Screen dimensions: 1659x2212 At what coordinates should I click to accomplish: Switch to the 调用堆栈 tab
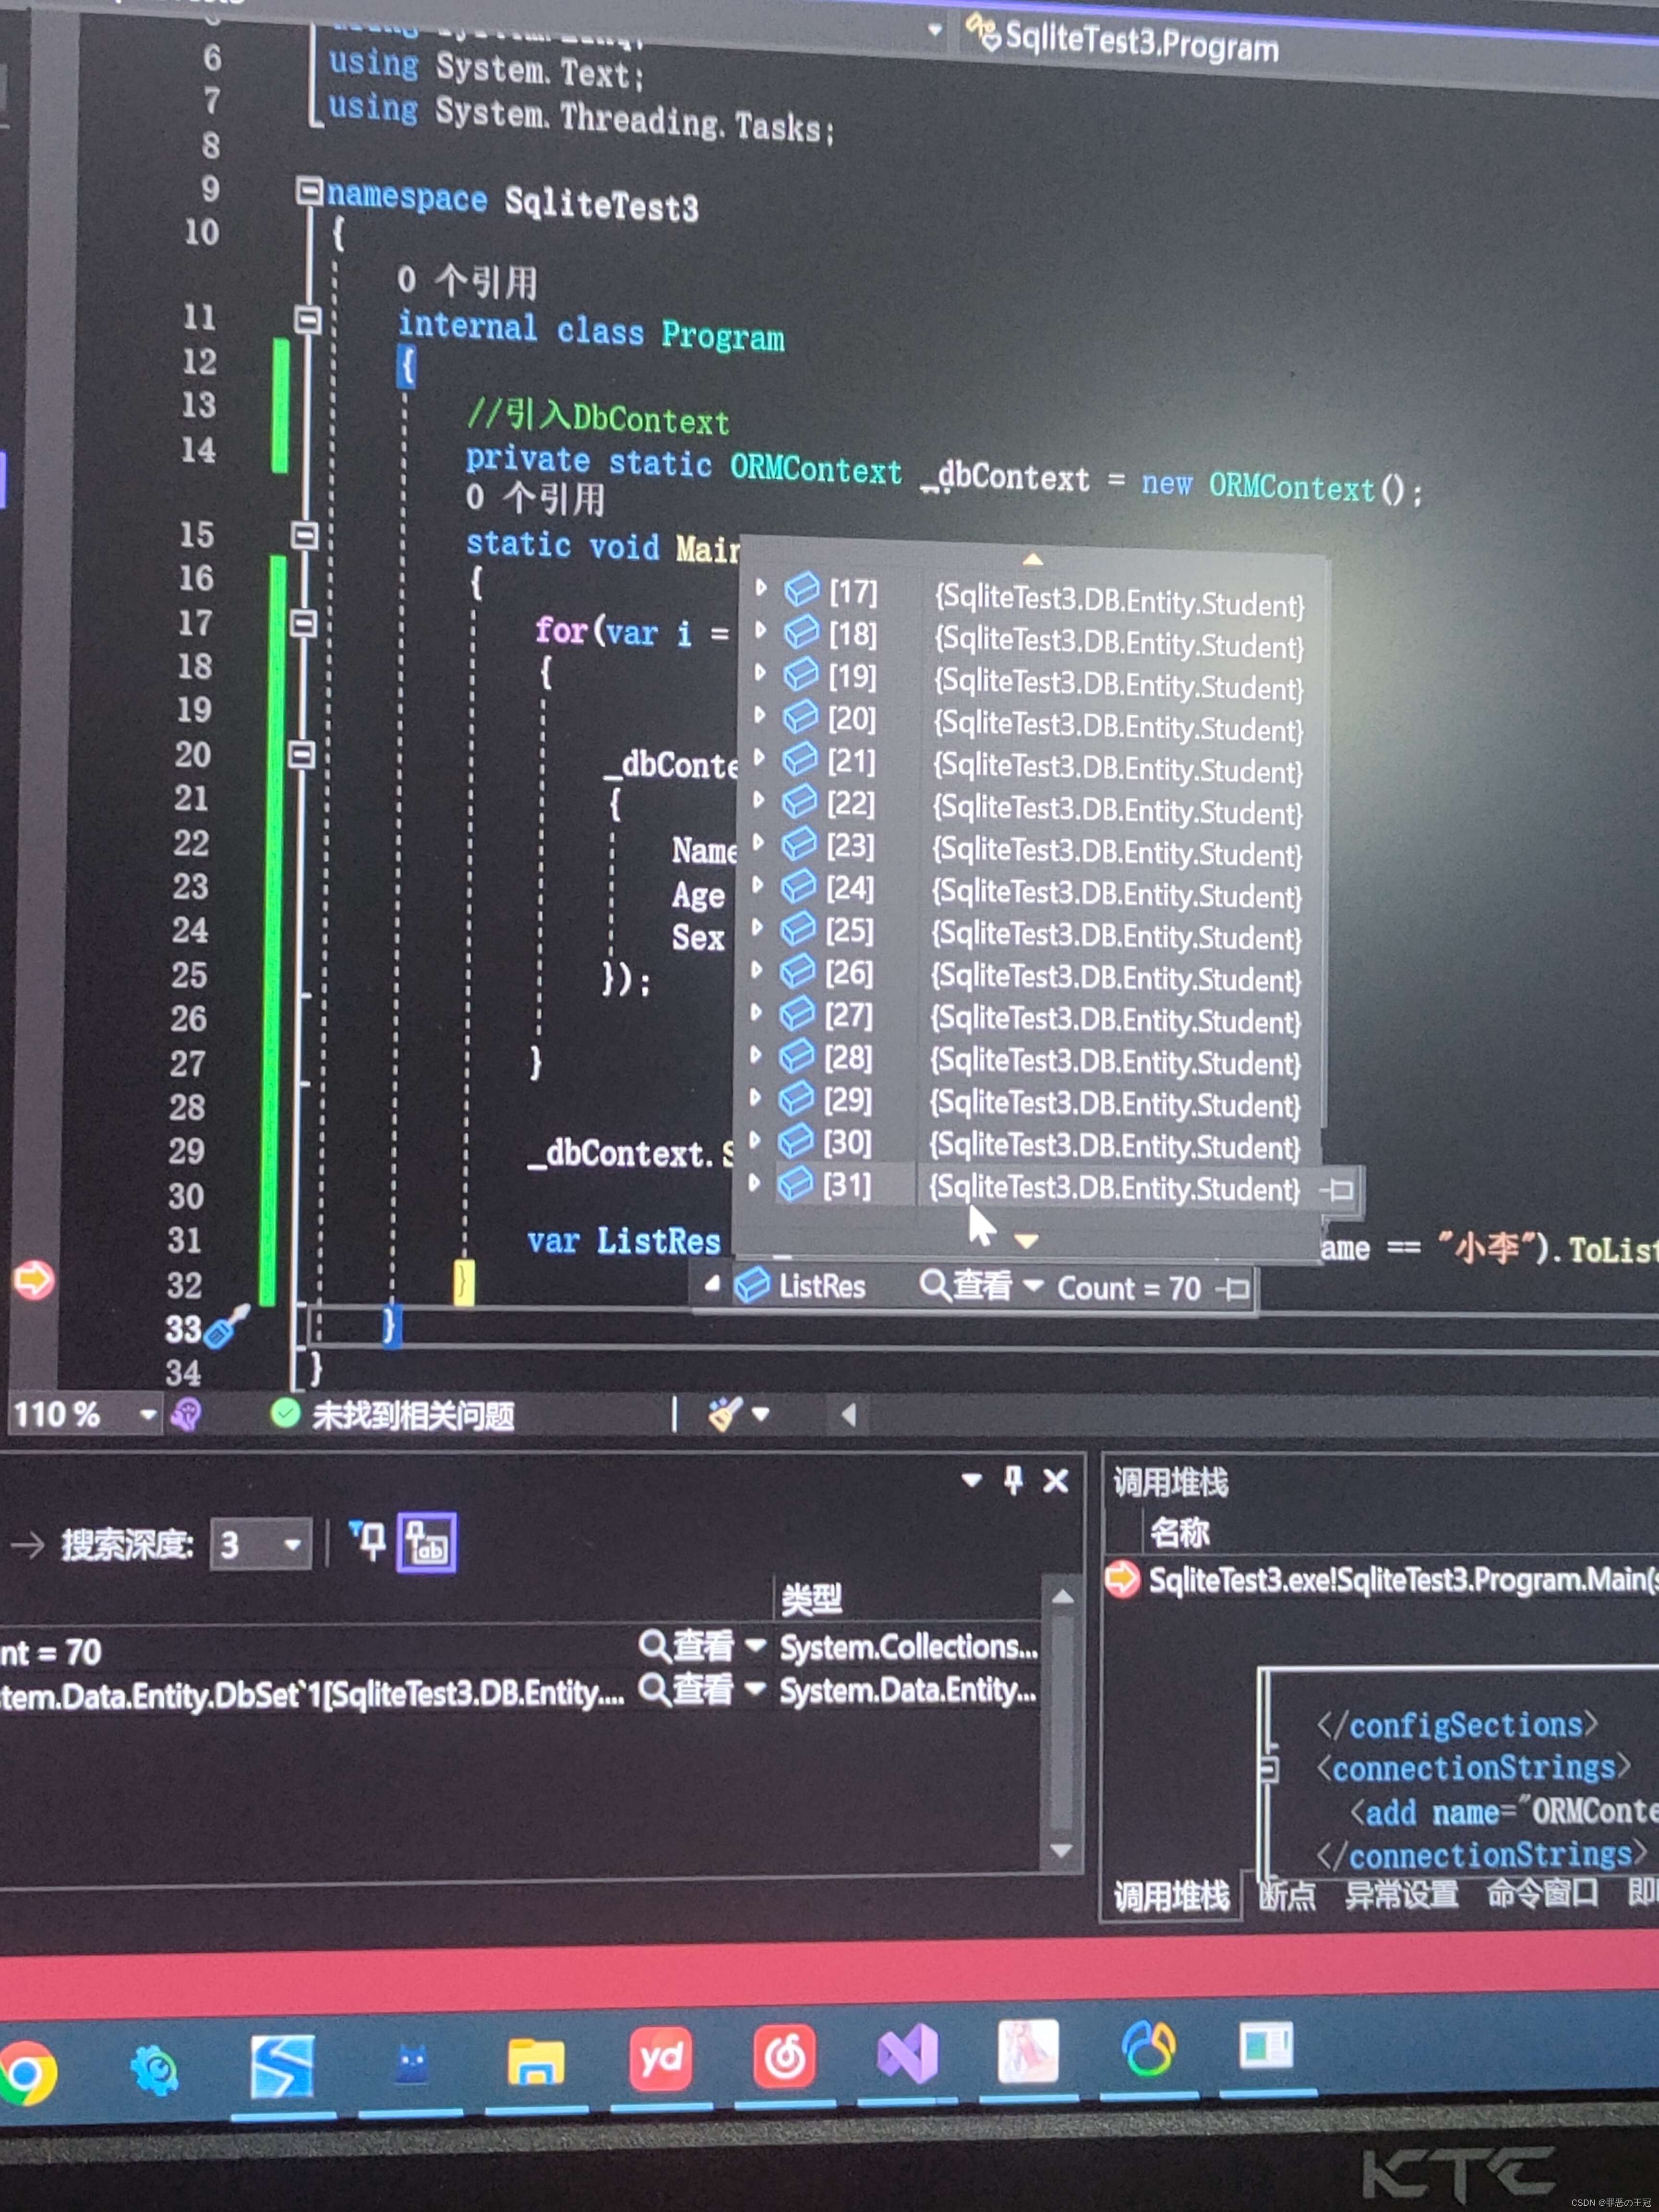[1171, 1895]
